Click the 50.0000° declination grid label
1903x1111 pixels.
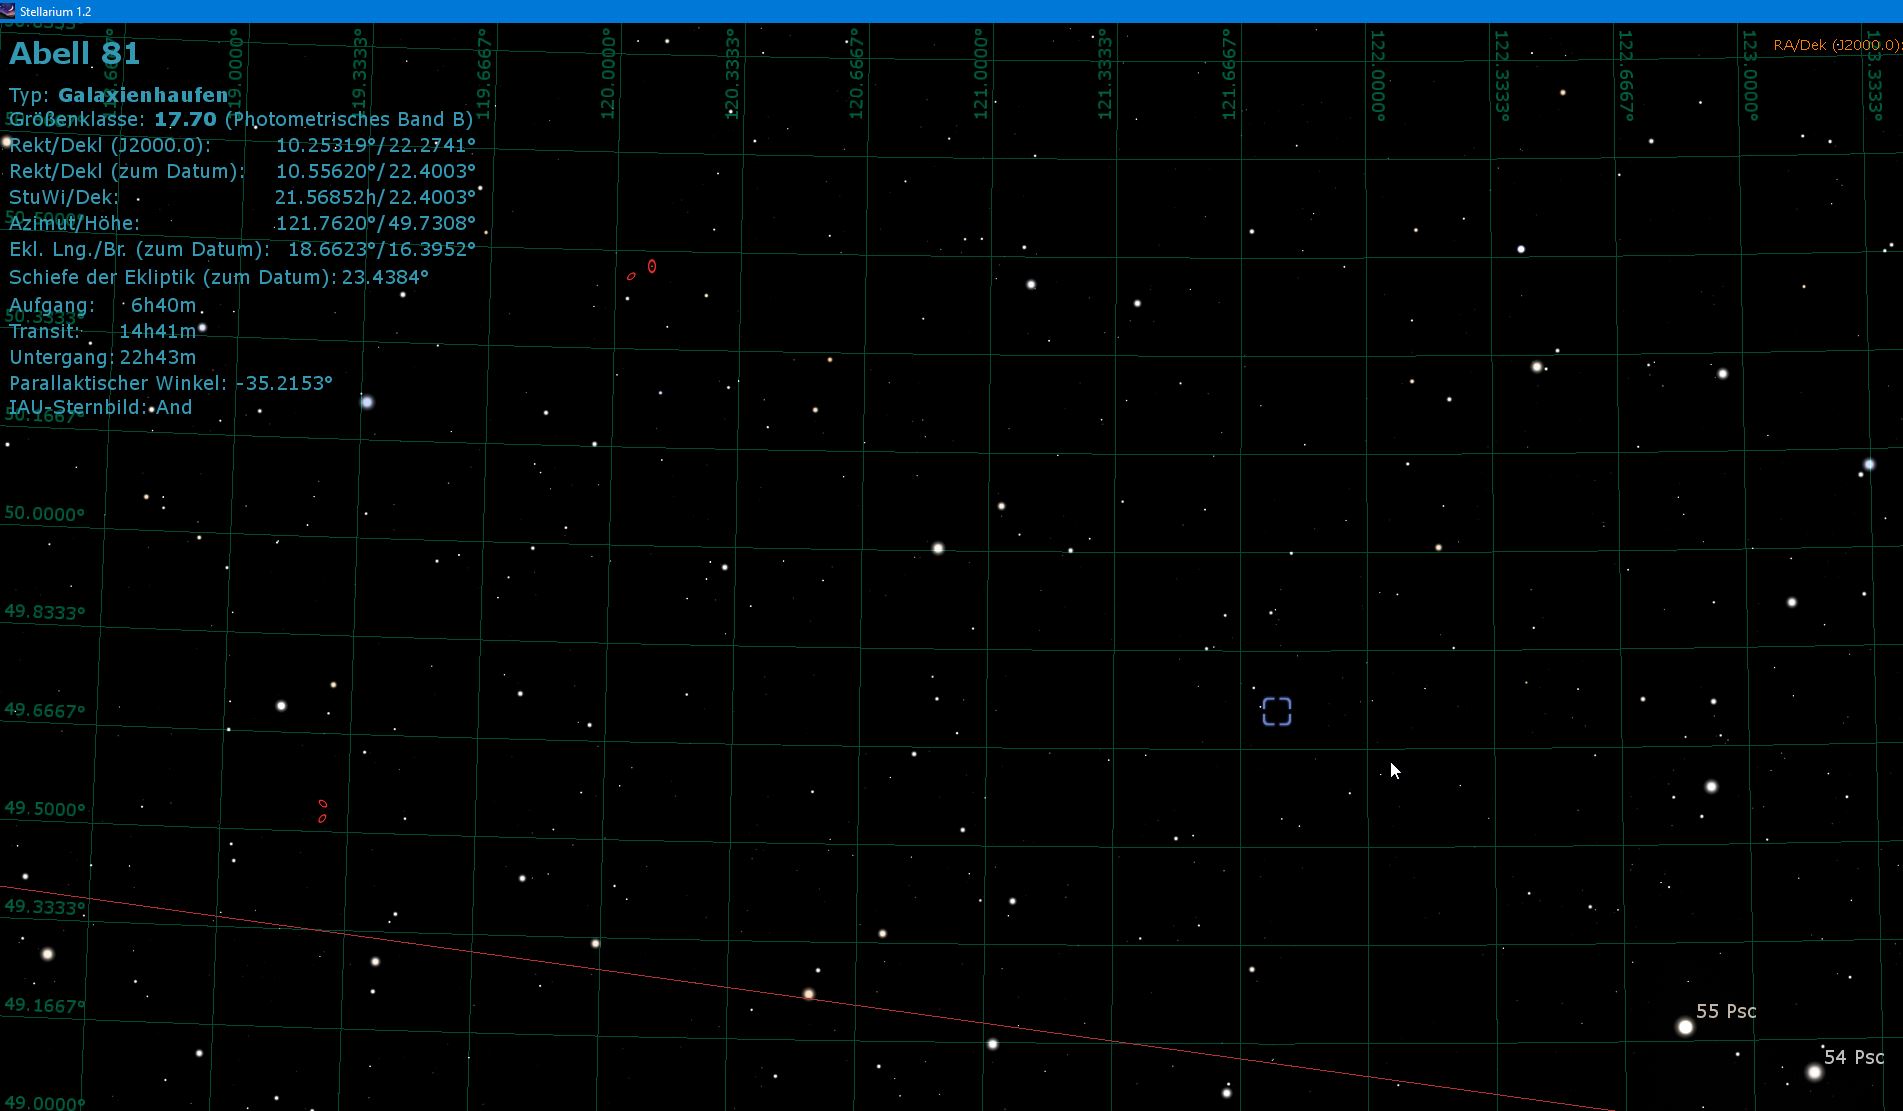click(x=44, y=514)
